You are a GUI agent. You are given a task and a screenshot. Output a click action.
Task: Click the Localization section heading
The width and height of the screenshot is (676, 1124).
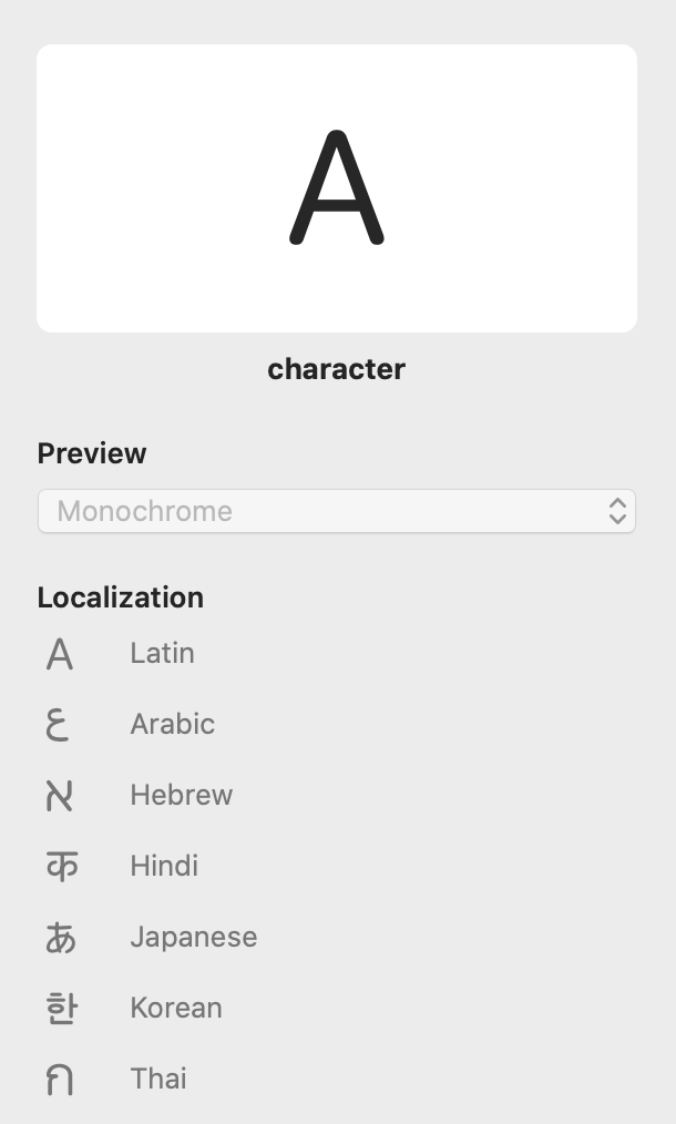click(x=120, y=597)
